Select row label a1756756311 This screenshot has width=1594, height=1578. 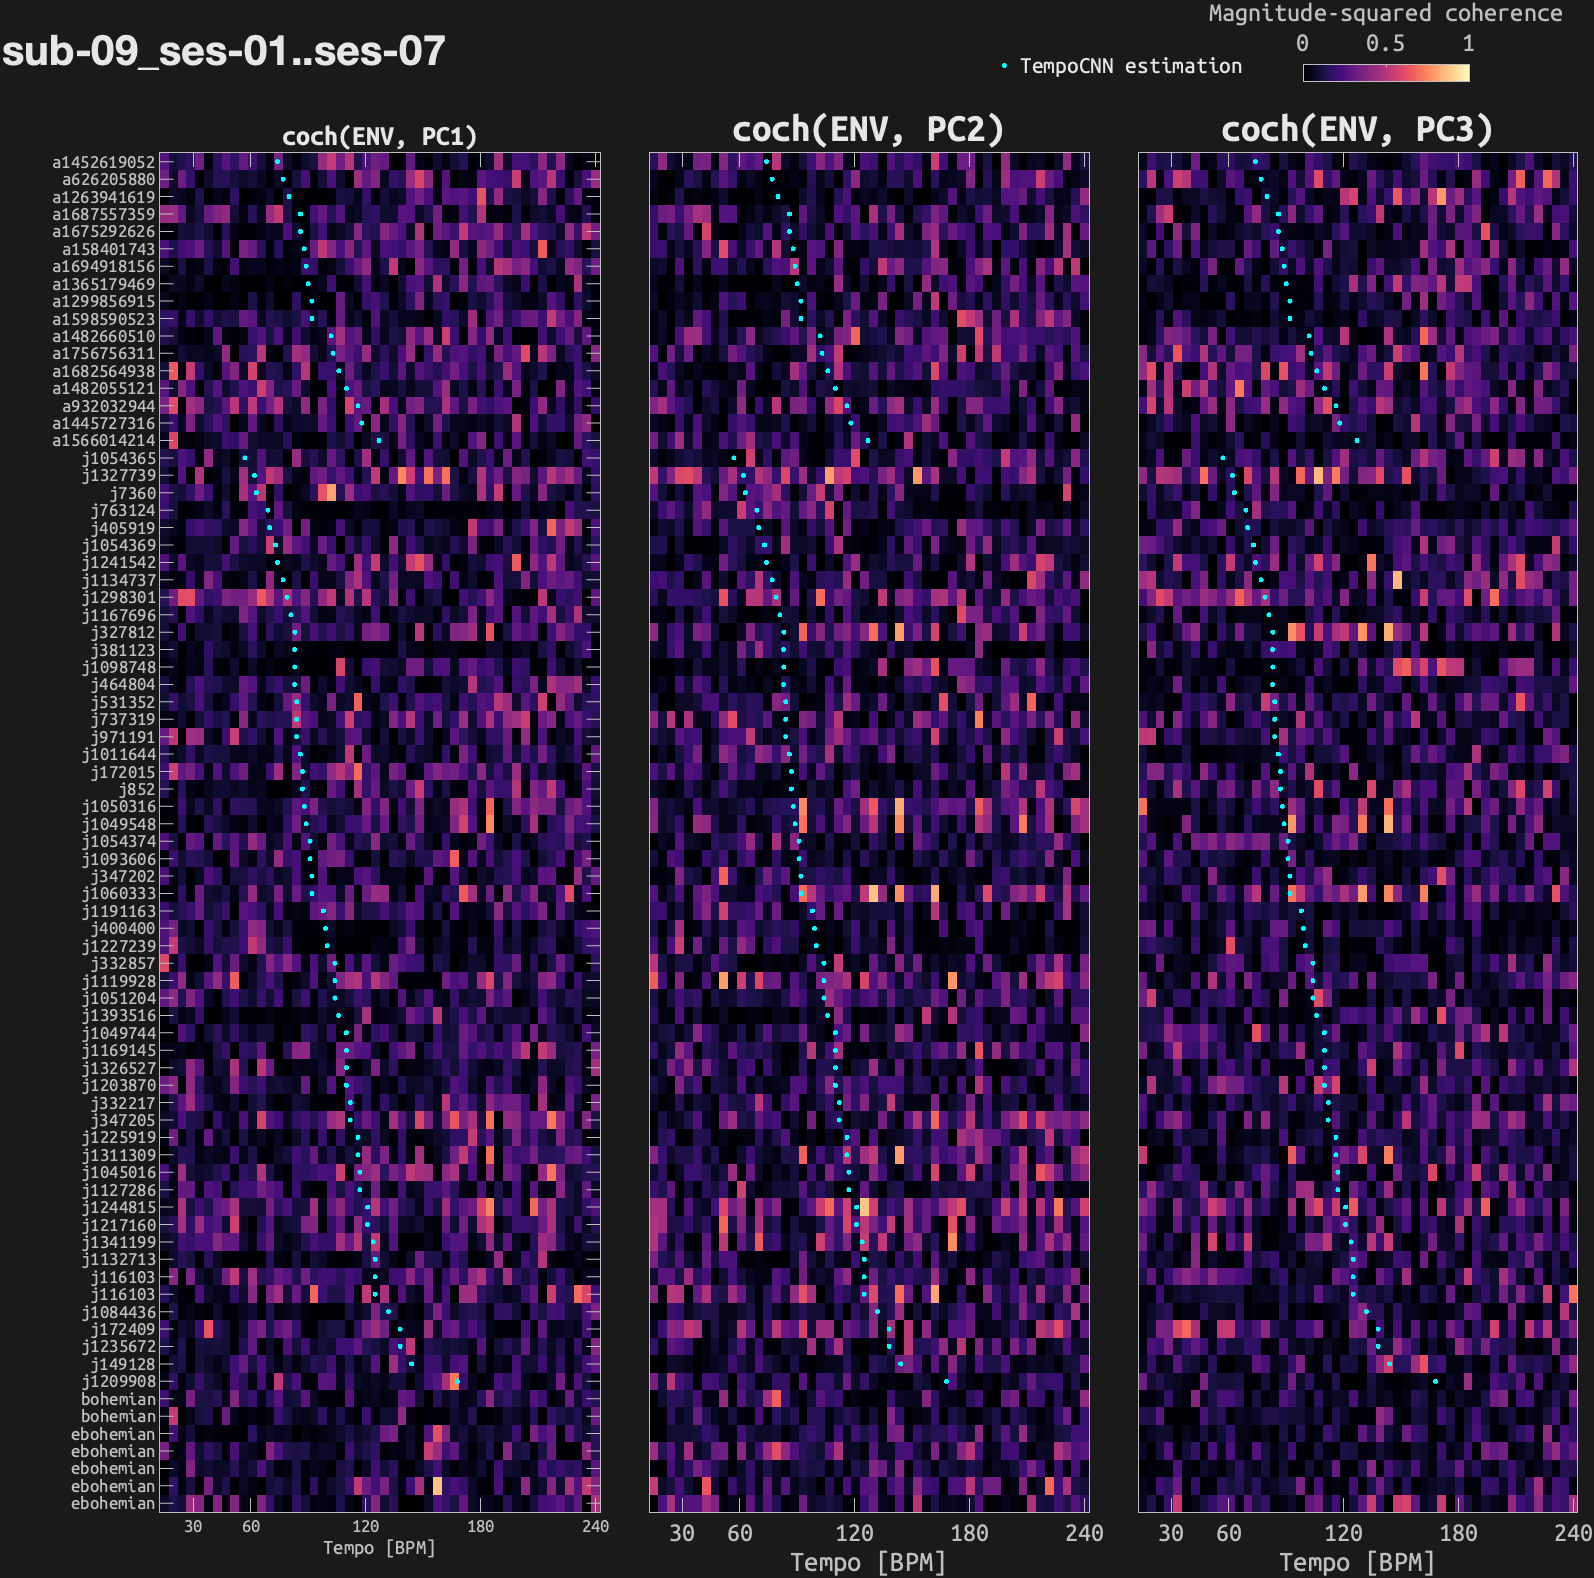tap(104, 353)
